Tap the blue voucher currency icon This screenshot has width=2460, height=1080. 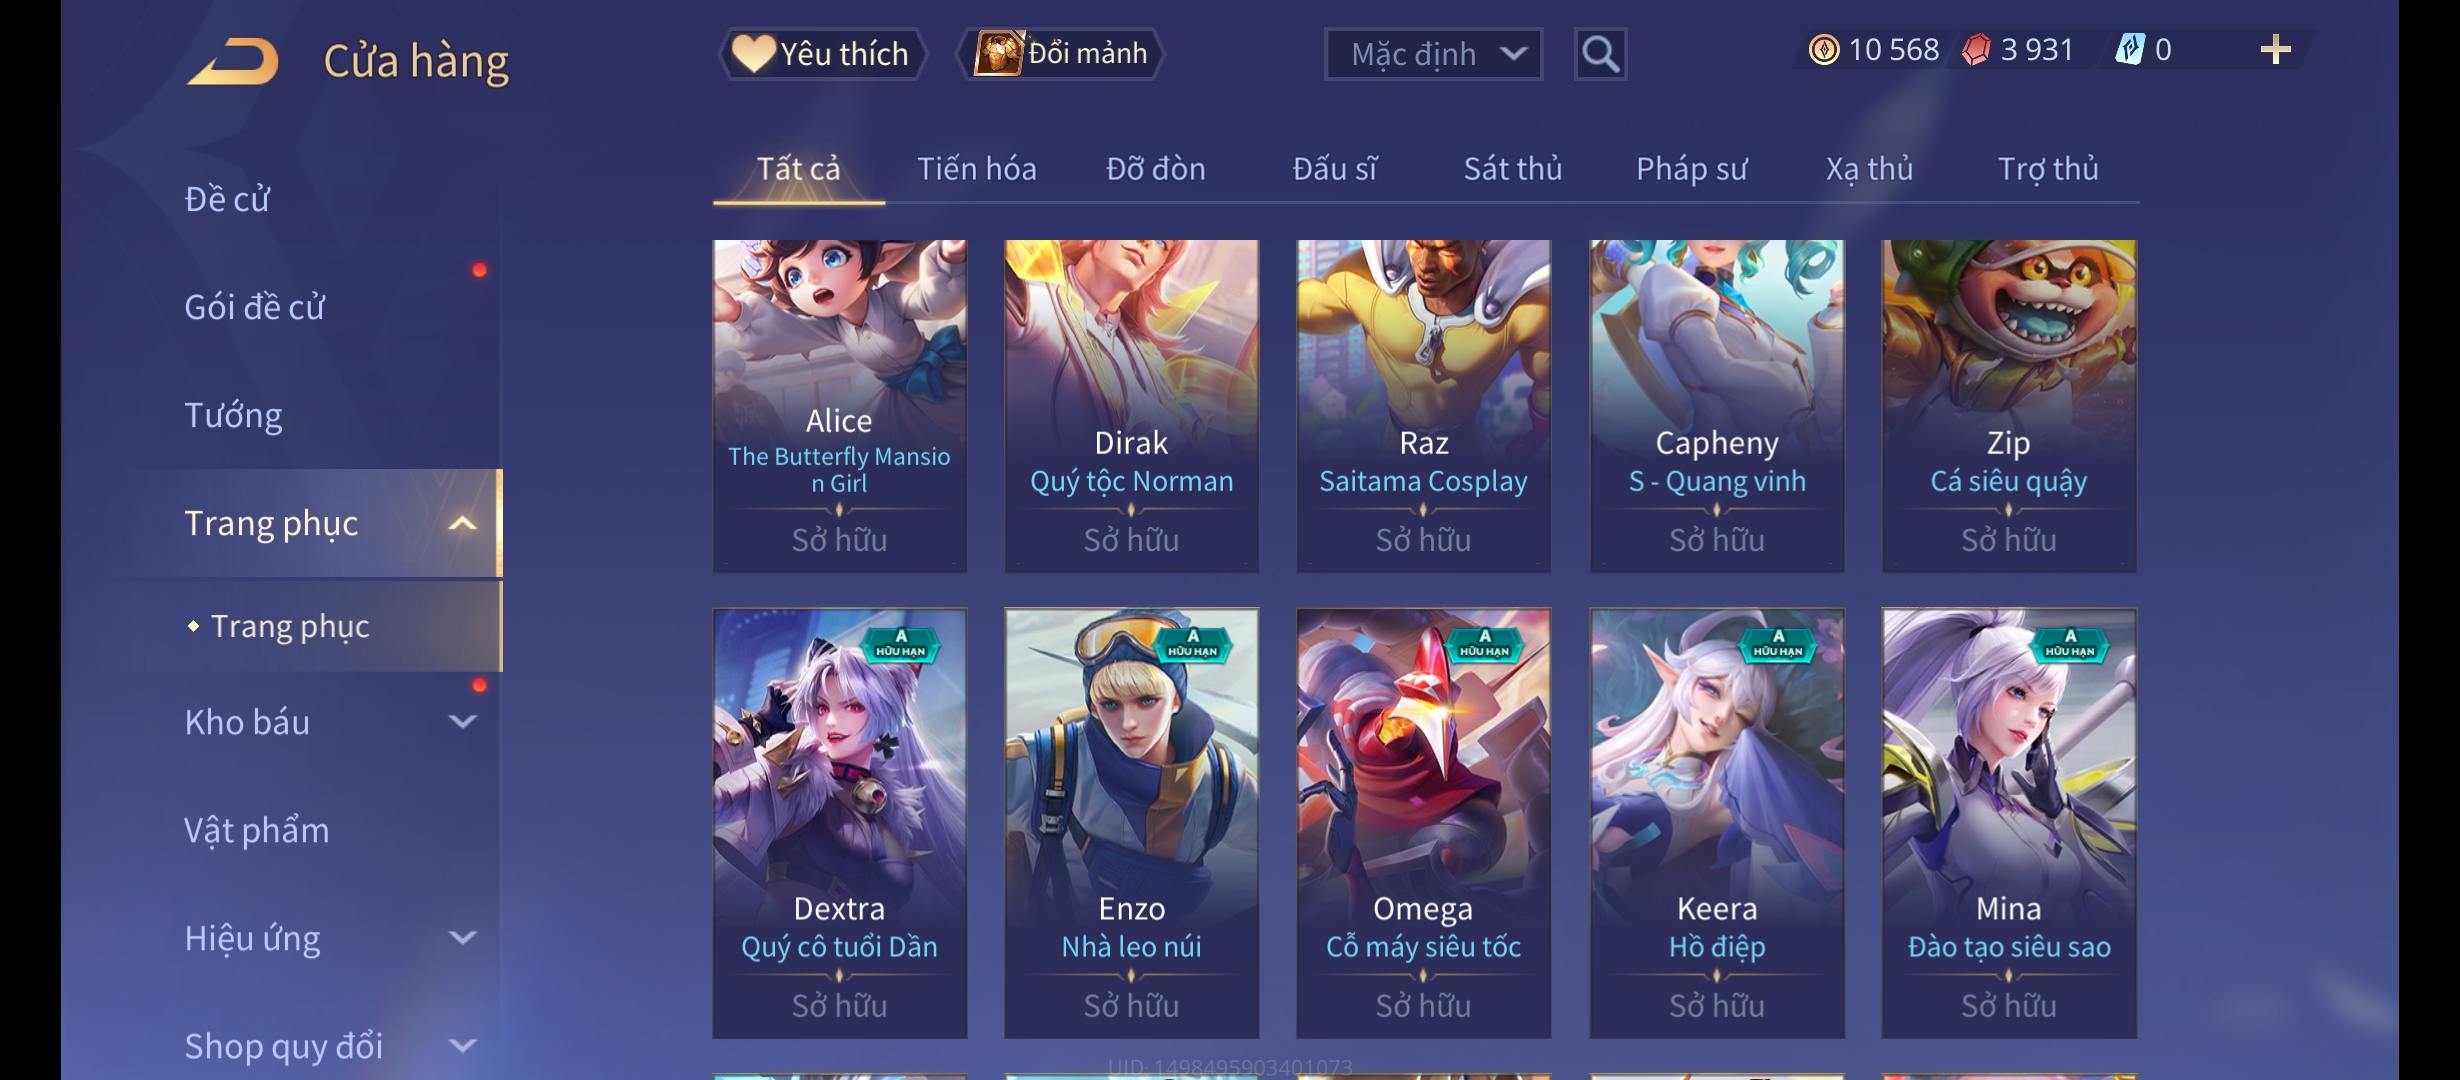(x=2130, y=50)
